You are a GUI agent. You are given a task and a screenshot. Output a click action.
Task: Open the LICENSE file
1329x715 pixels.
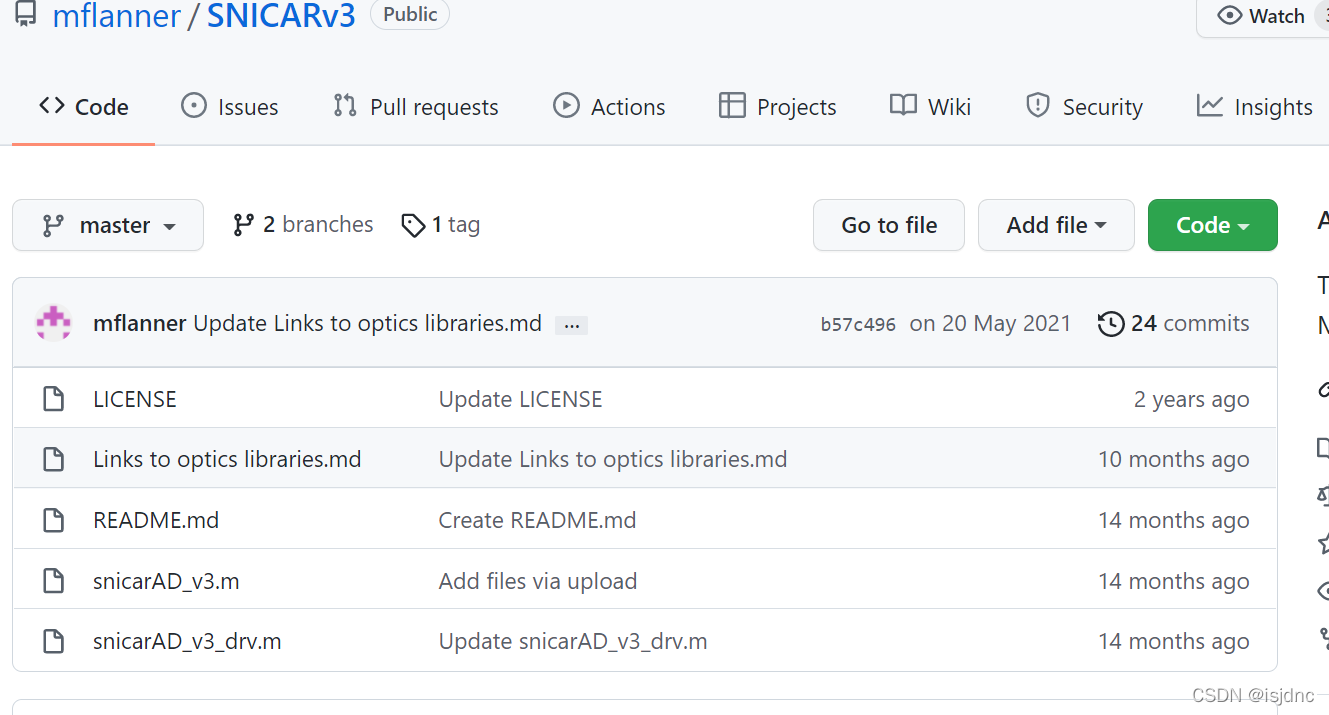click(x=135, y=399)
